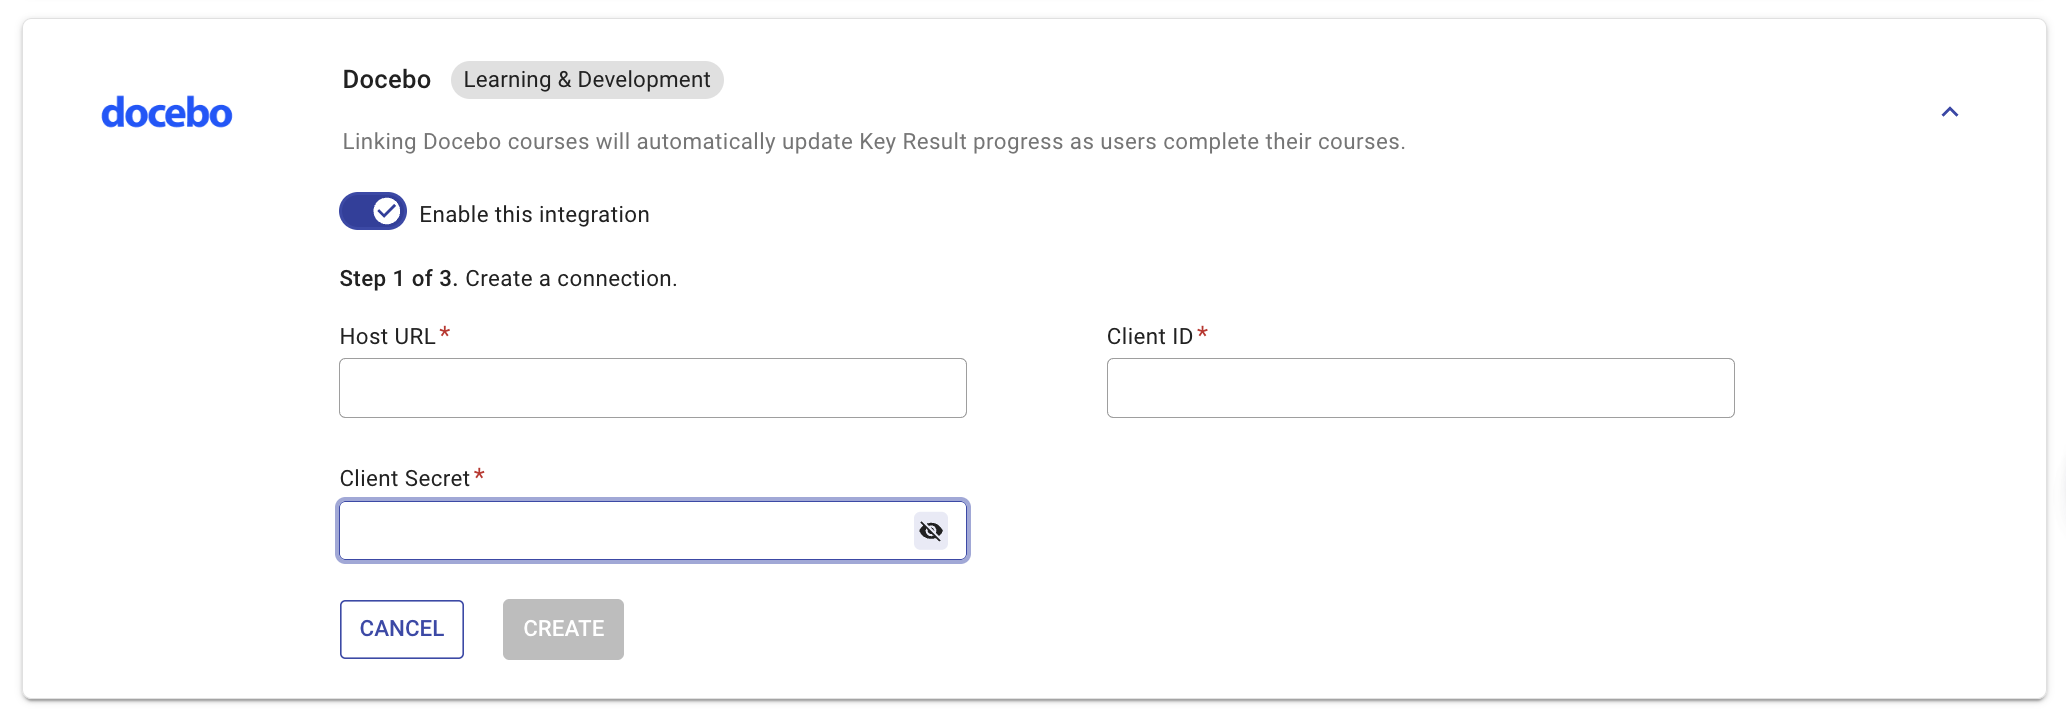Click the Docebo logo
This screenshot has height=718, width=2066.
click(167, 113)
